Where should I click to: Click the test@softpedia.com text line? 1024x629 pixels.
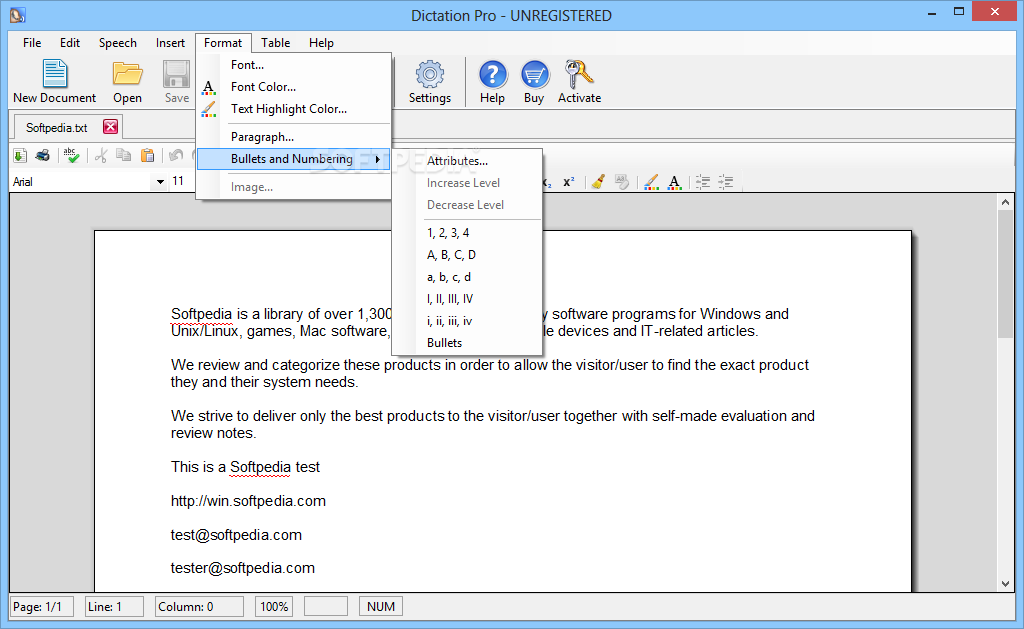coord(236,535)
